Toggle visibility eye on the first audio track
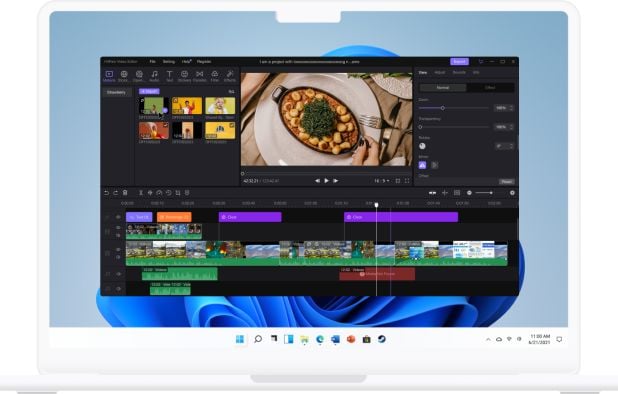The image size is (618, 394). coord(118,274)
